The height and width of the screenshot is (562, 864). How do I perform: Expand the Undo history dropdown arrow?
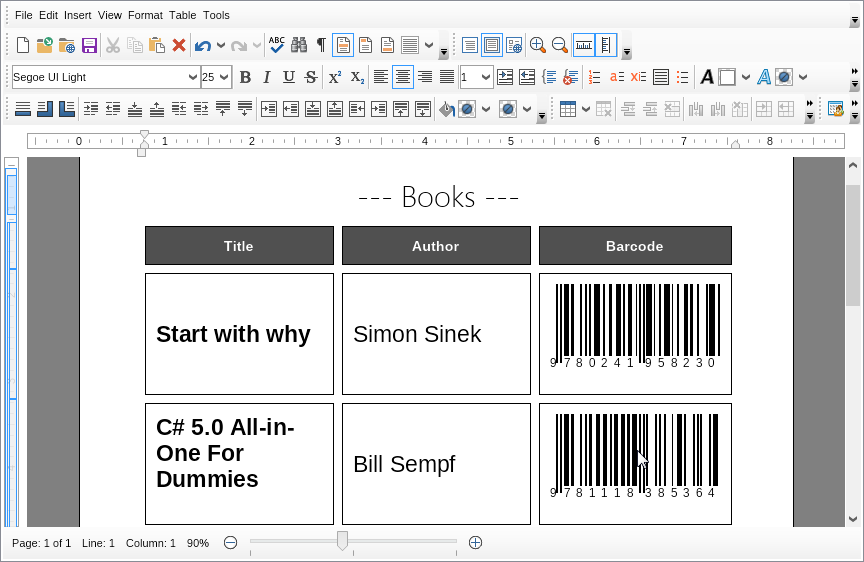(x=221, y=45)
